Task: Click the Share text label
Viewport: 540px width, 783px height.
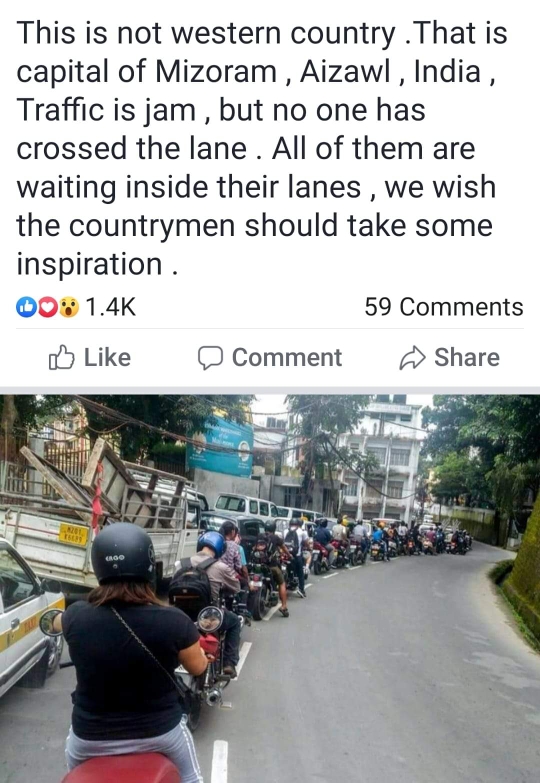Action: (467, 358)
